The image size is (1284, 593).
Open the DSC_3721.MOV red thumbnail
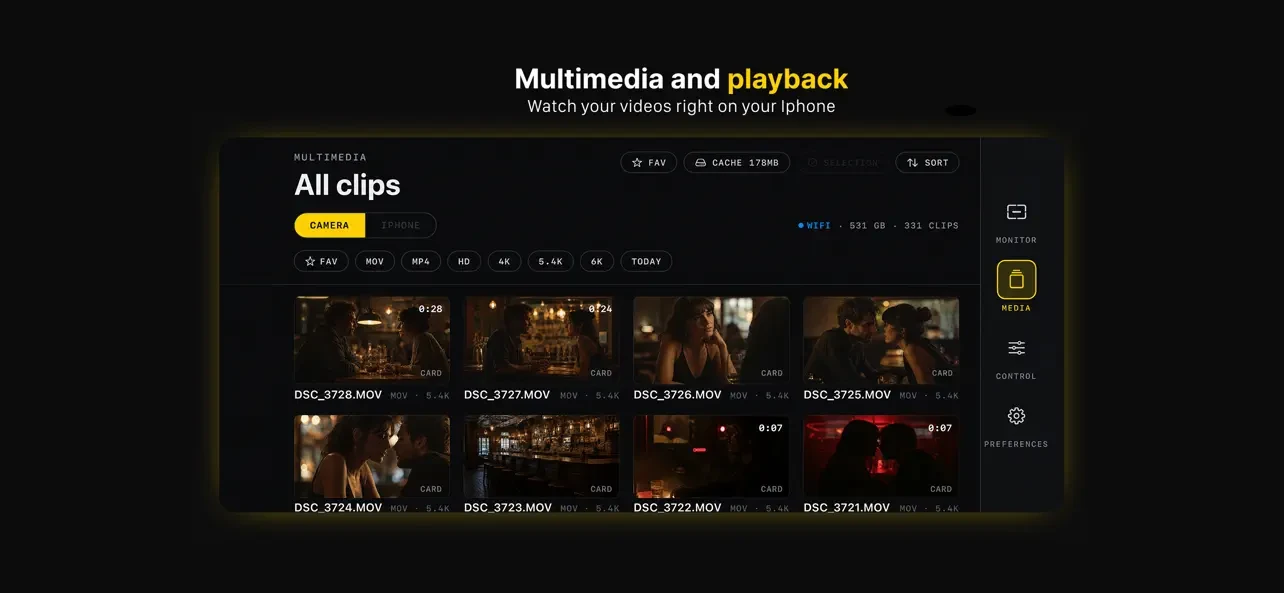click(x=881, y=457)
